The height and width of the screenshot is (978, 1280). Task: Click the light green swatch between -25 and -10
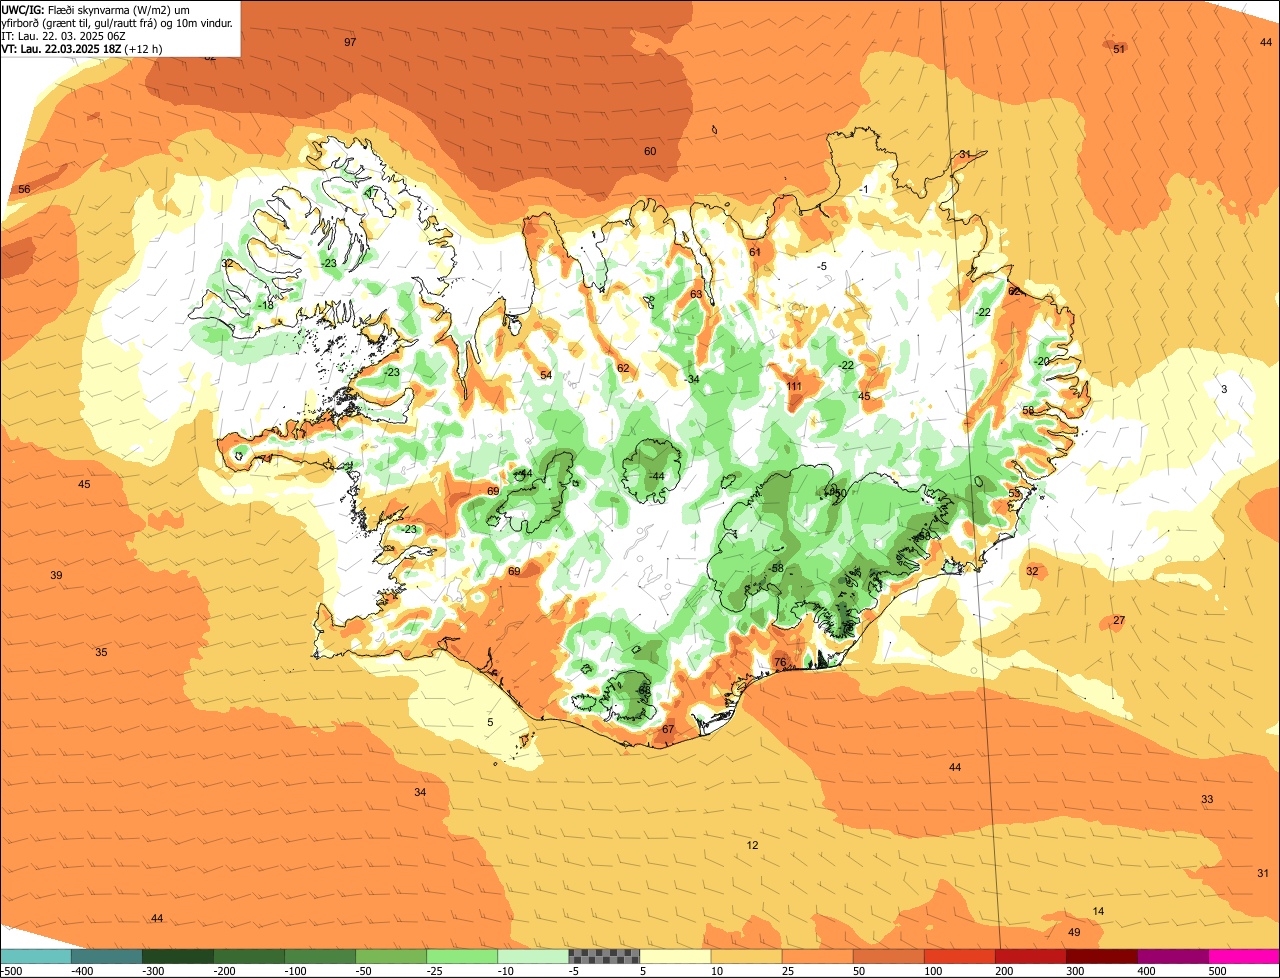462,956
